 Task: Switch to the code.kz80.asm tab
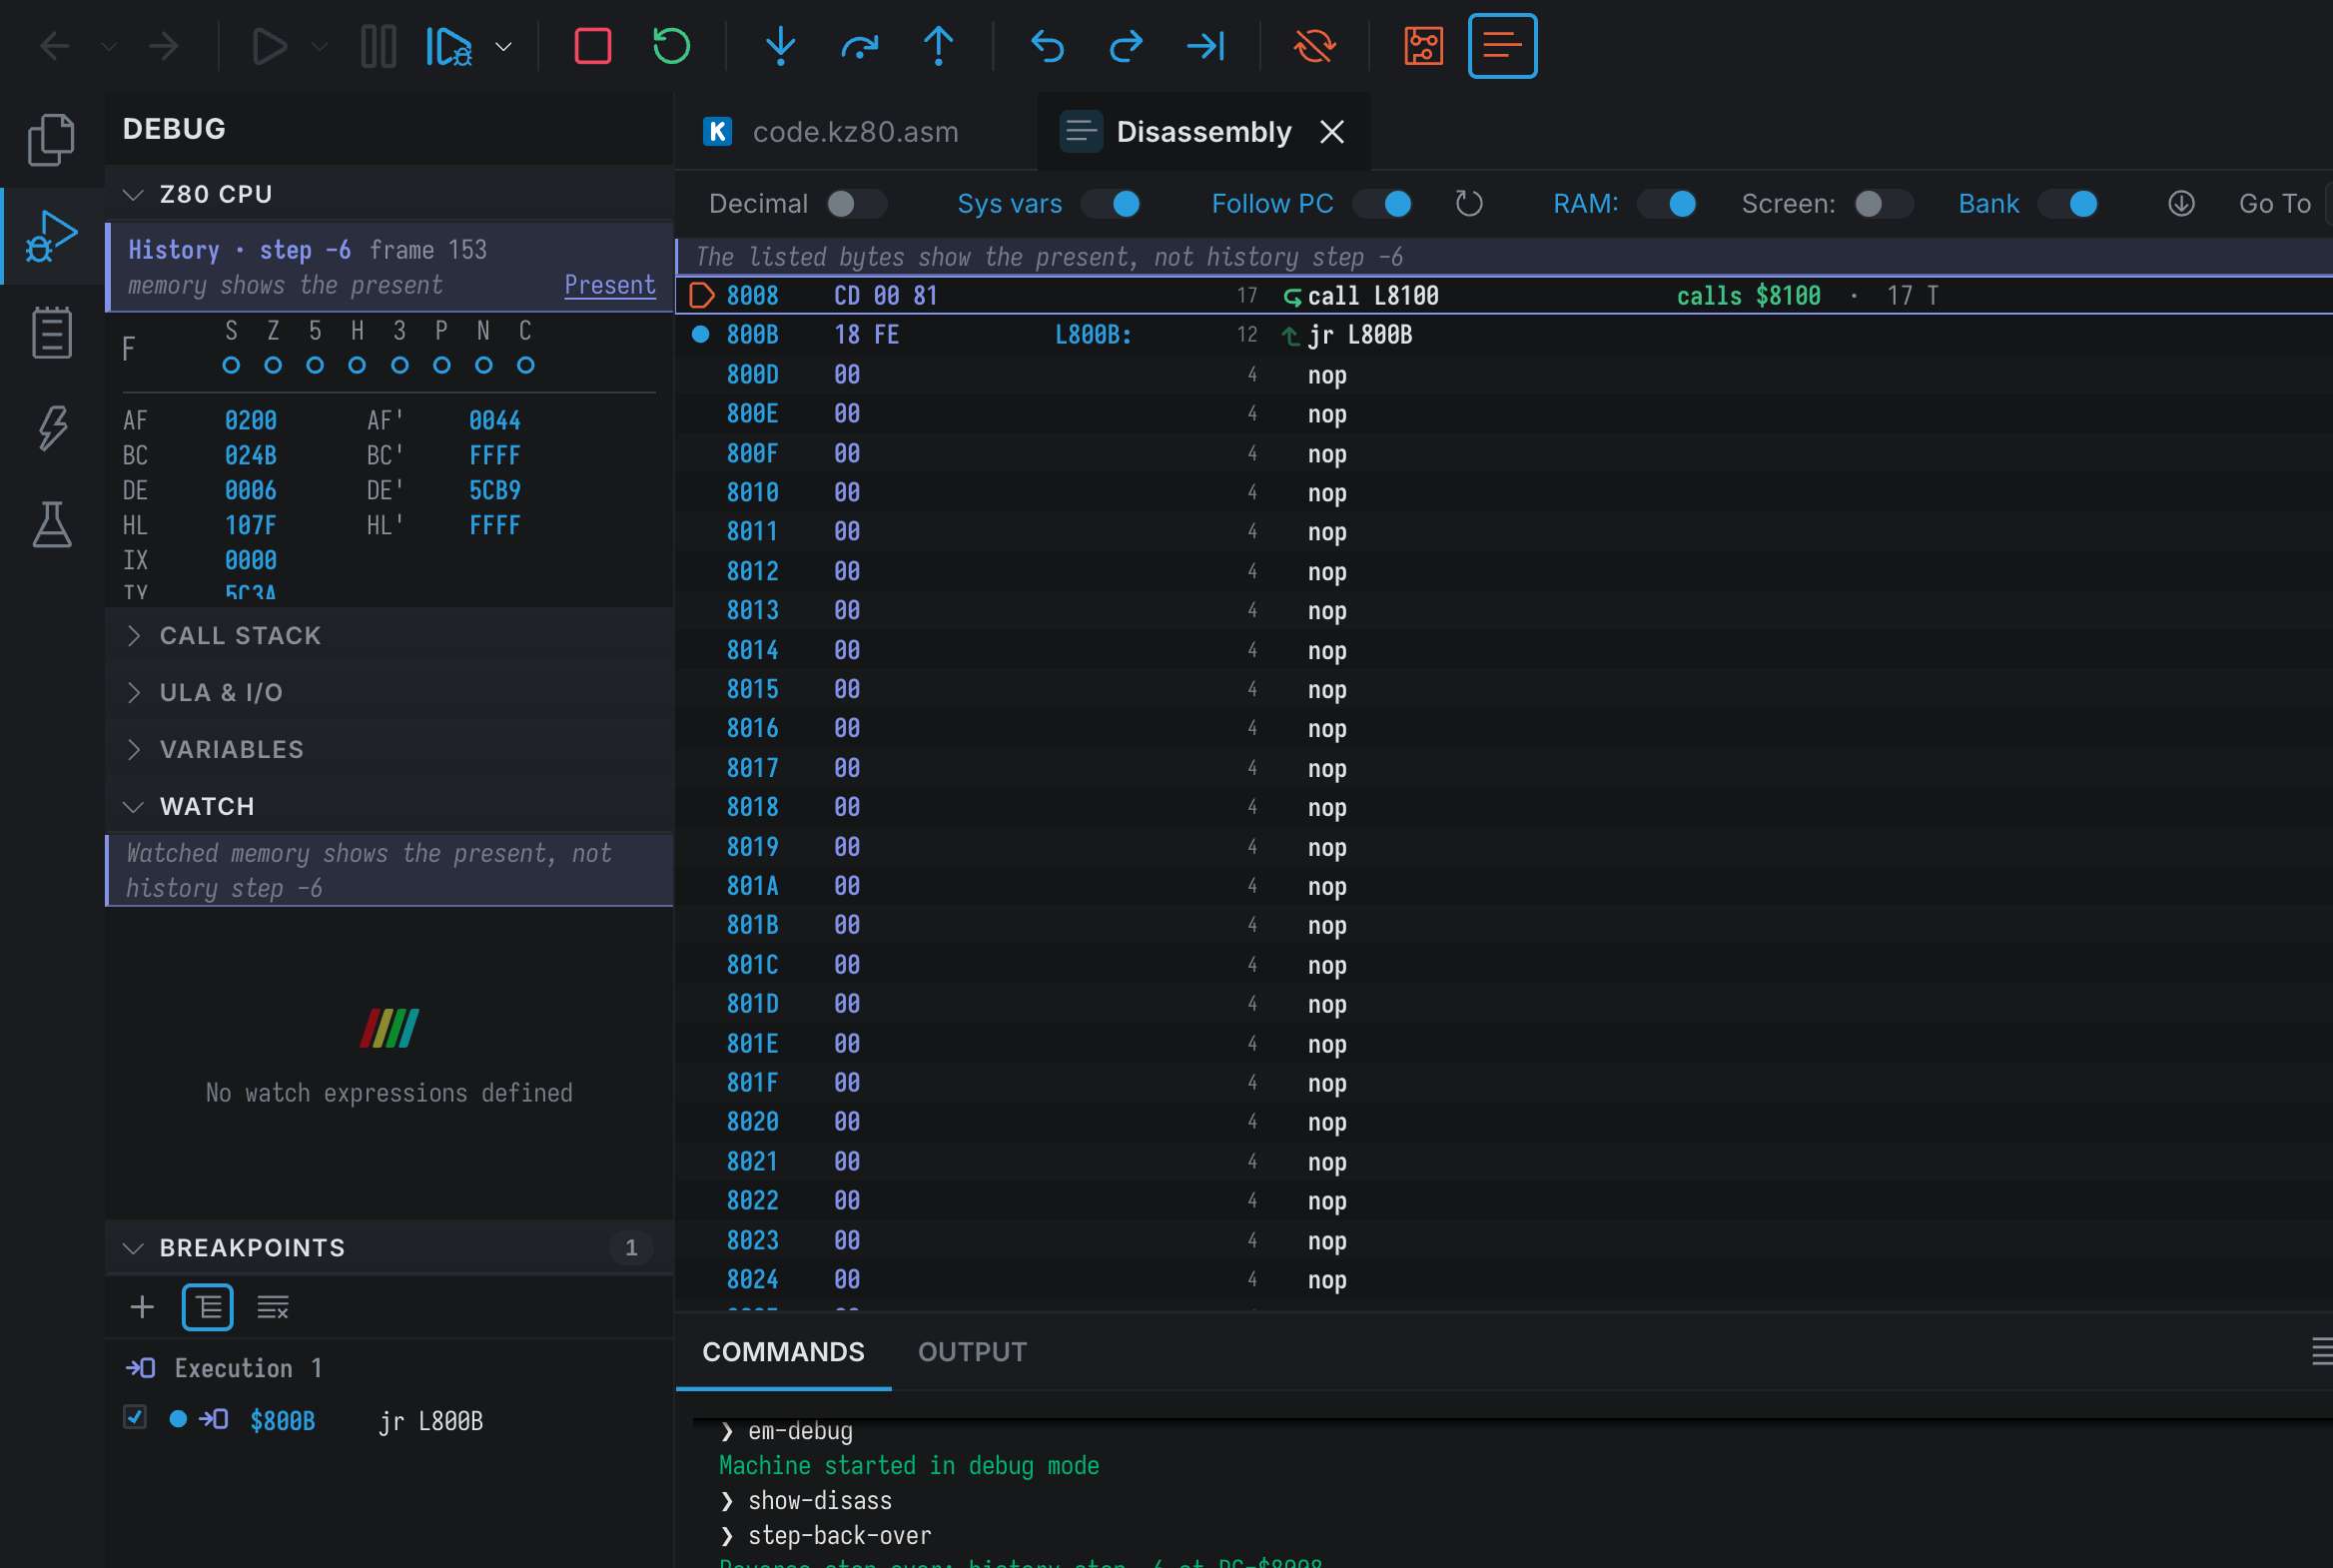point(855,132)
